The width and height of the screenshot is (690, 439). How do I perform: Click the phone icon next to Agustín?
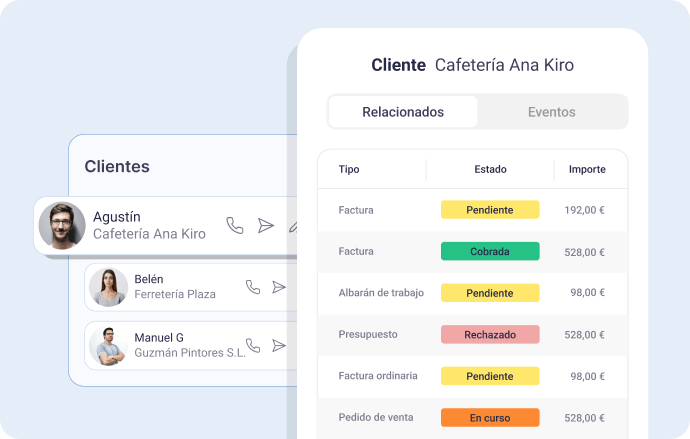coord(234,226)
